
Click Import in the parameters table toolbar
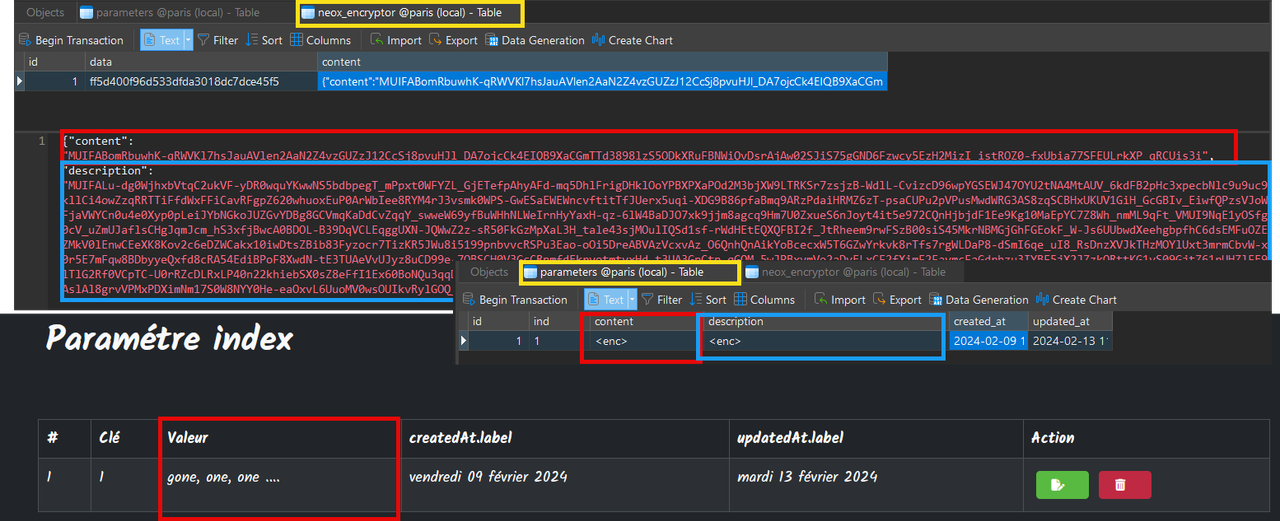840,299
